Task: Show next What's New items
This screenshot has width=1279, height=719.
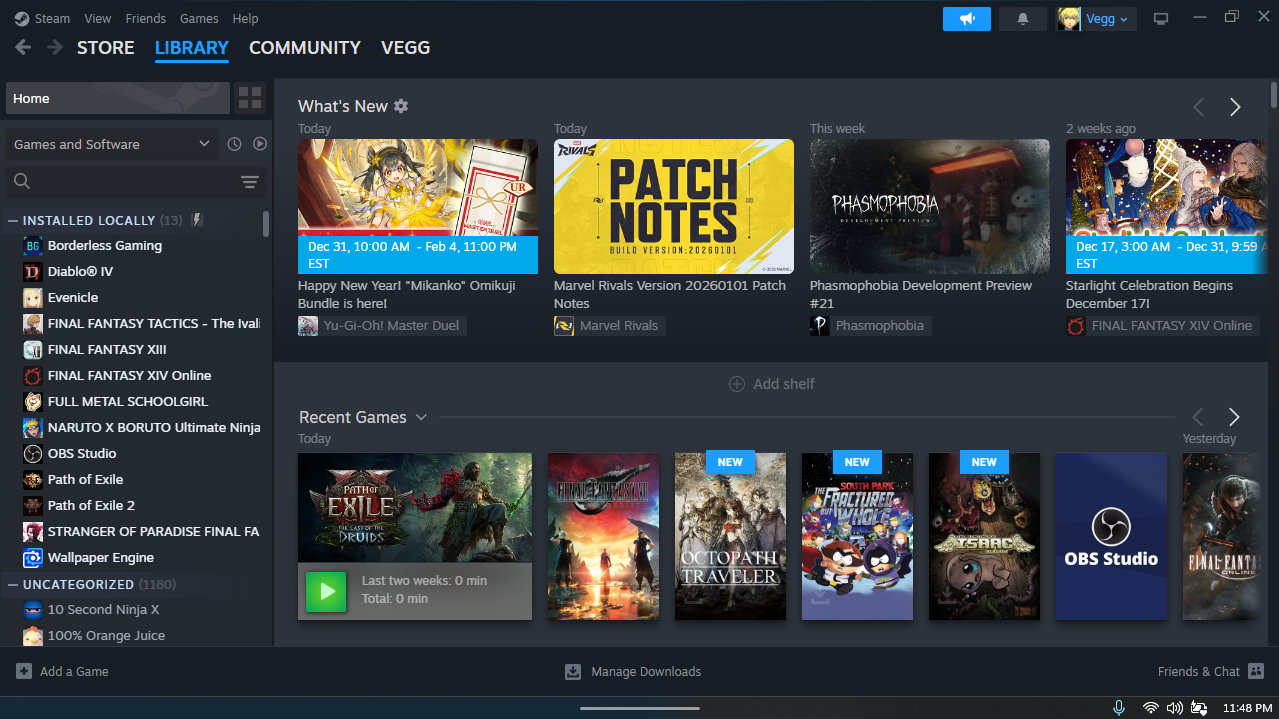Action: click(1235, 107)
